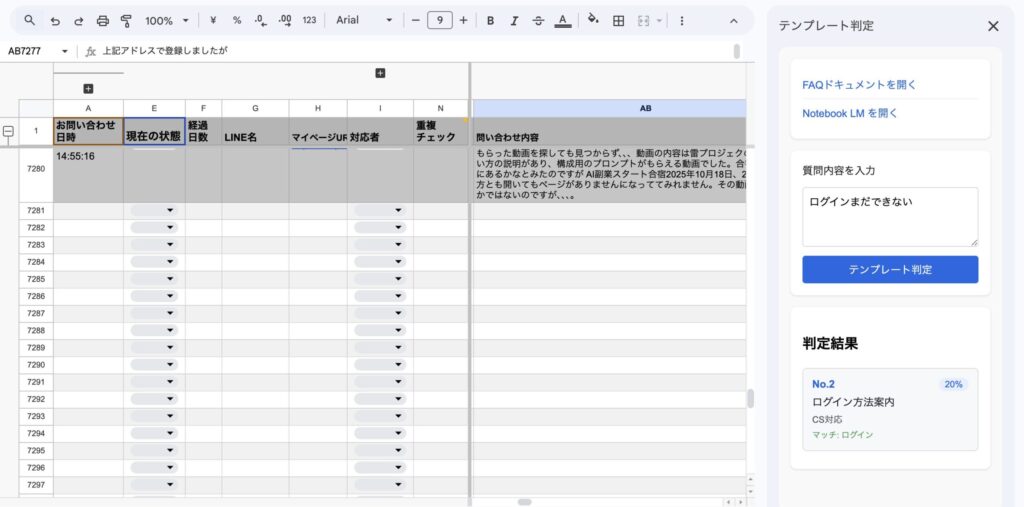Open the Arial font dropdown
1024x507 pixels.
coord(364,20)
